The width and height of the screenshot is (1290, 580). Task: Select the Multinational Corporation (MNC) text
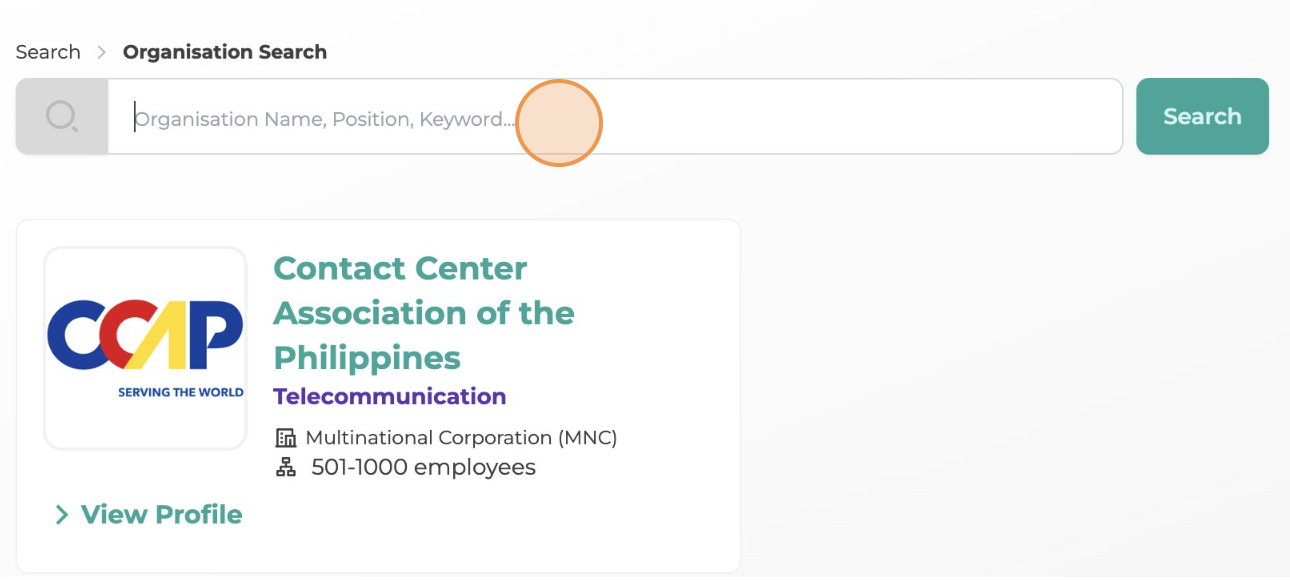461,438
